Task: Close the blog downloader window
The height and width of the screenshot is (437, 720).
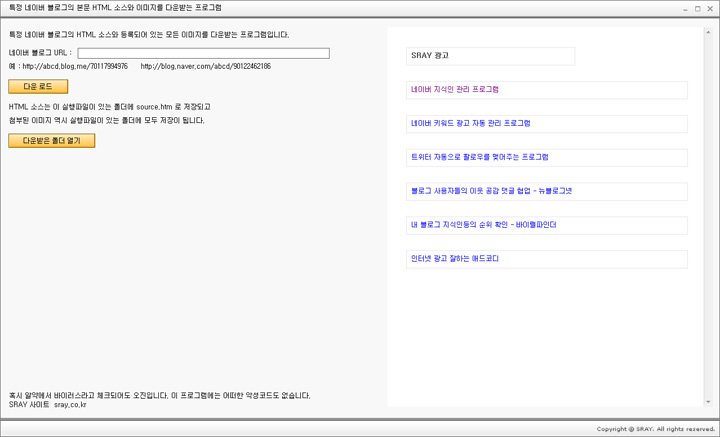Action: click(x=710, y=8)
